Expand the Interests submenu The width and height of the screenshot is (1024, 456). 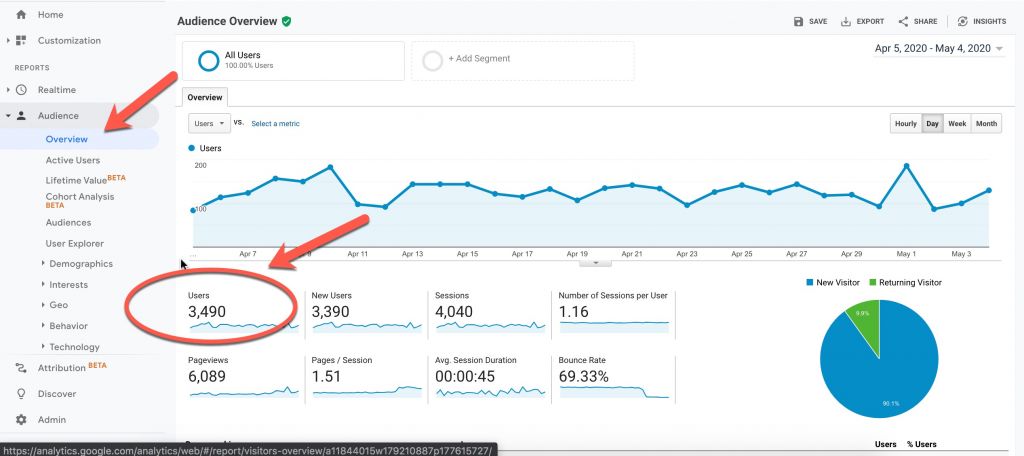(42, 285)
